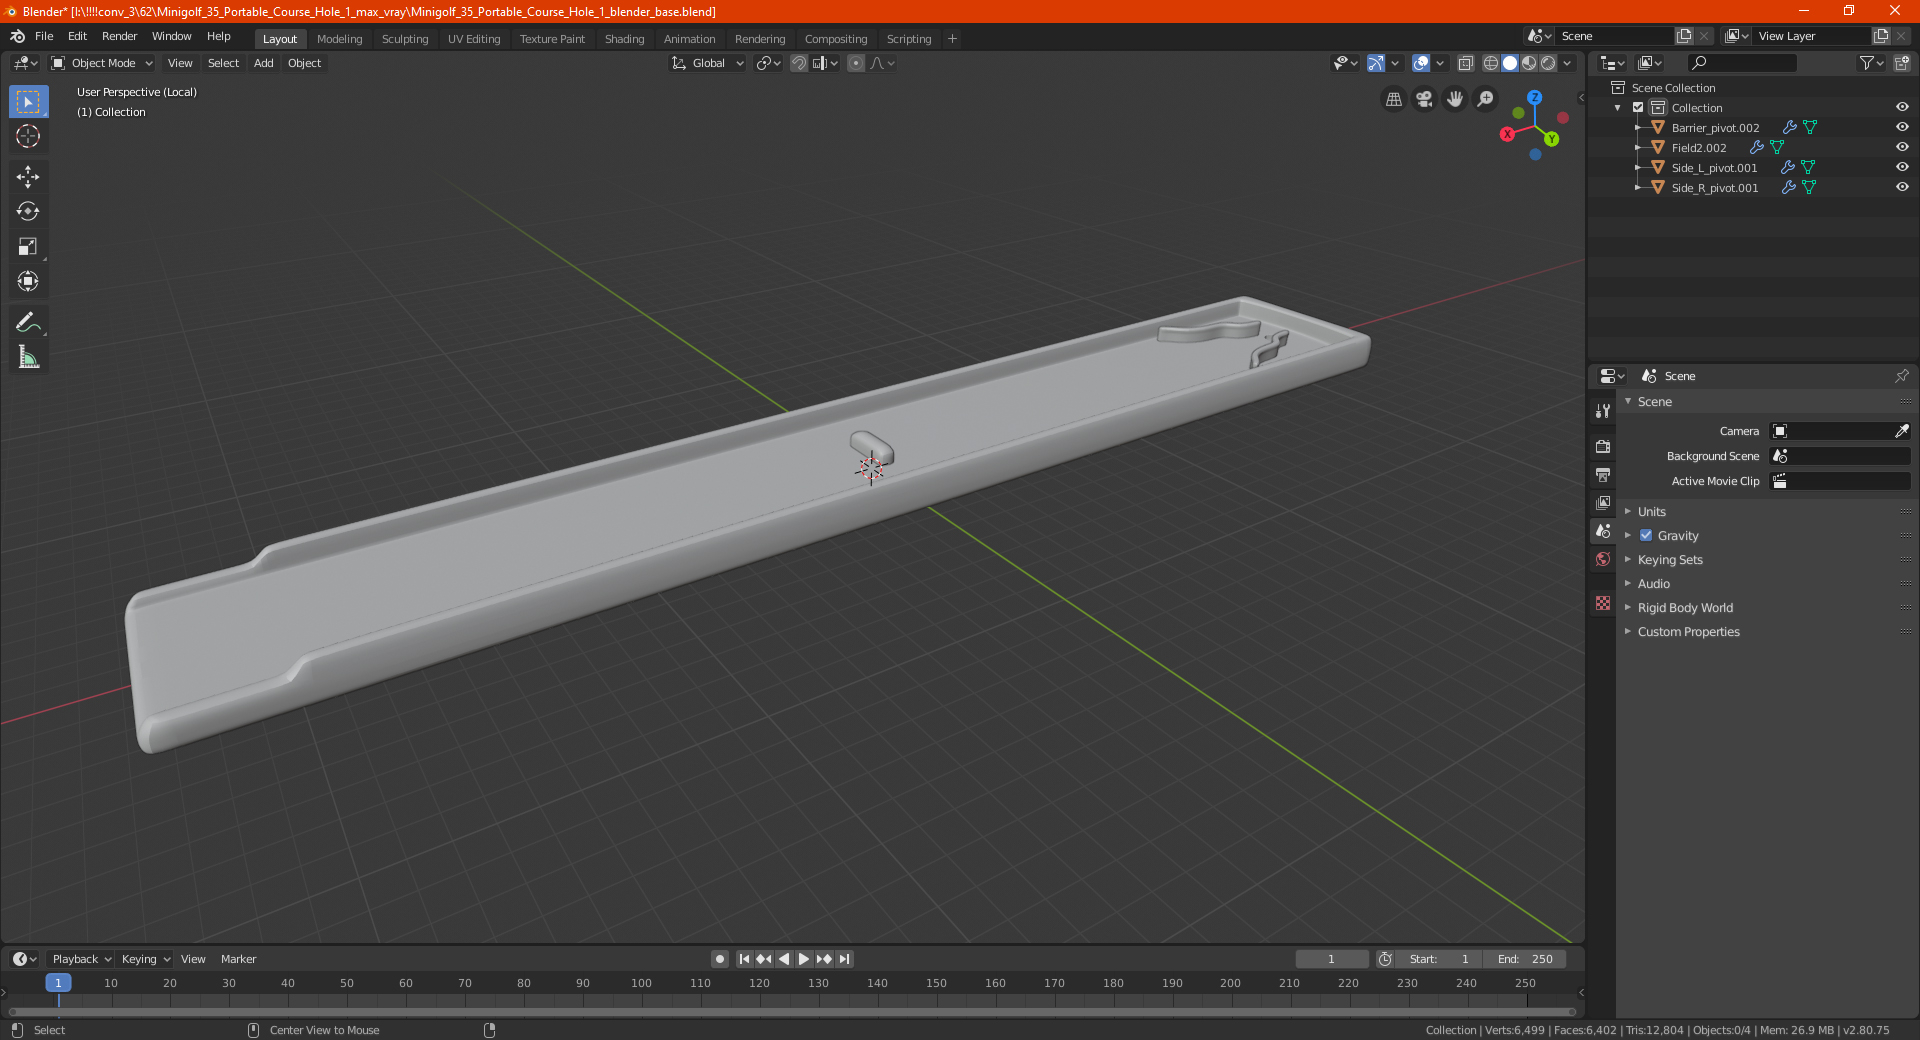Click the viewport zoom magnifier icon

(1486, 99)
